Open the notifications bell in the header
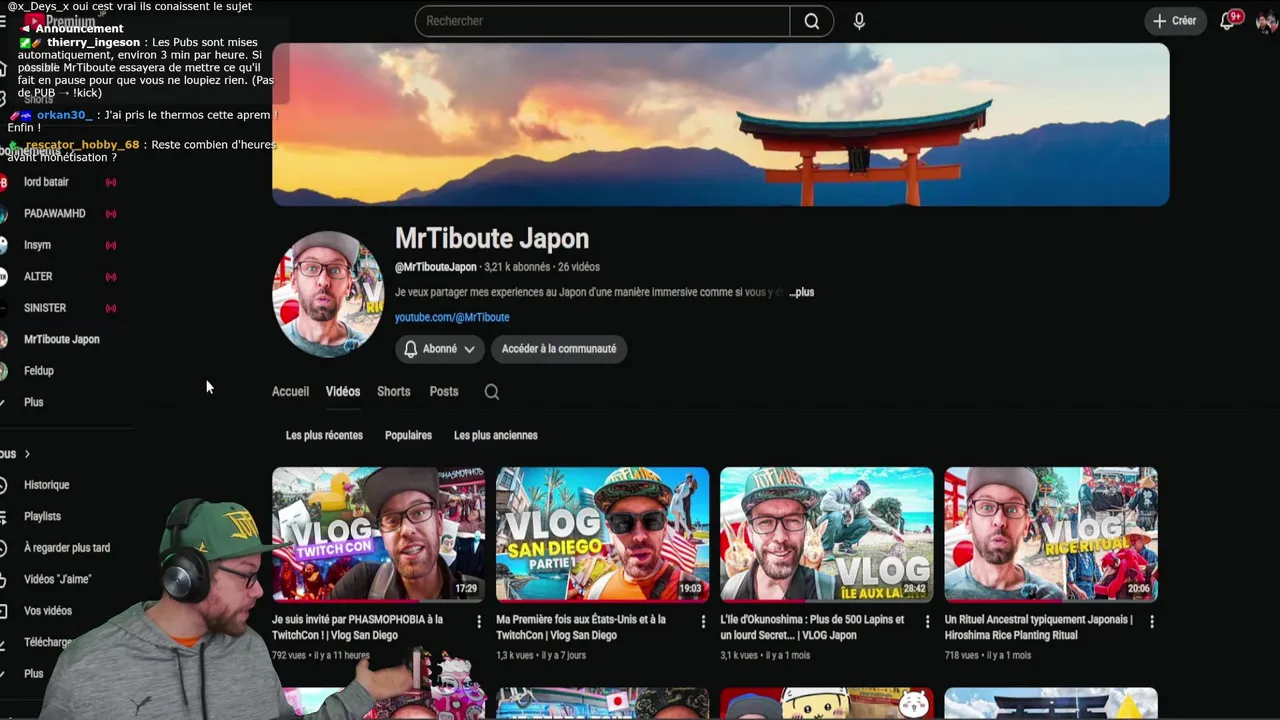This screenshot has height=720, width=1280. tap(1228, 21)
